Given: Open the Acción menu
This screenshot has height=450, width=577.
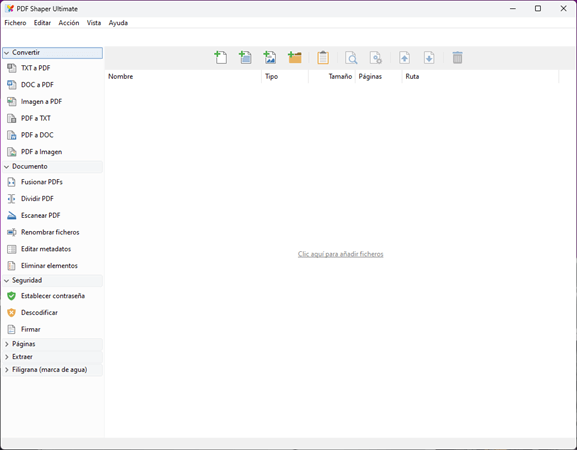Looking at the screenshot, I should point(69,23).
